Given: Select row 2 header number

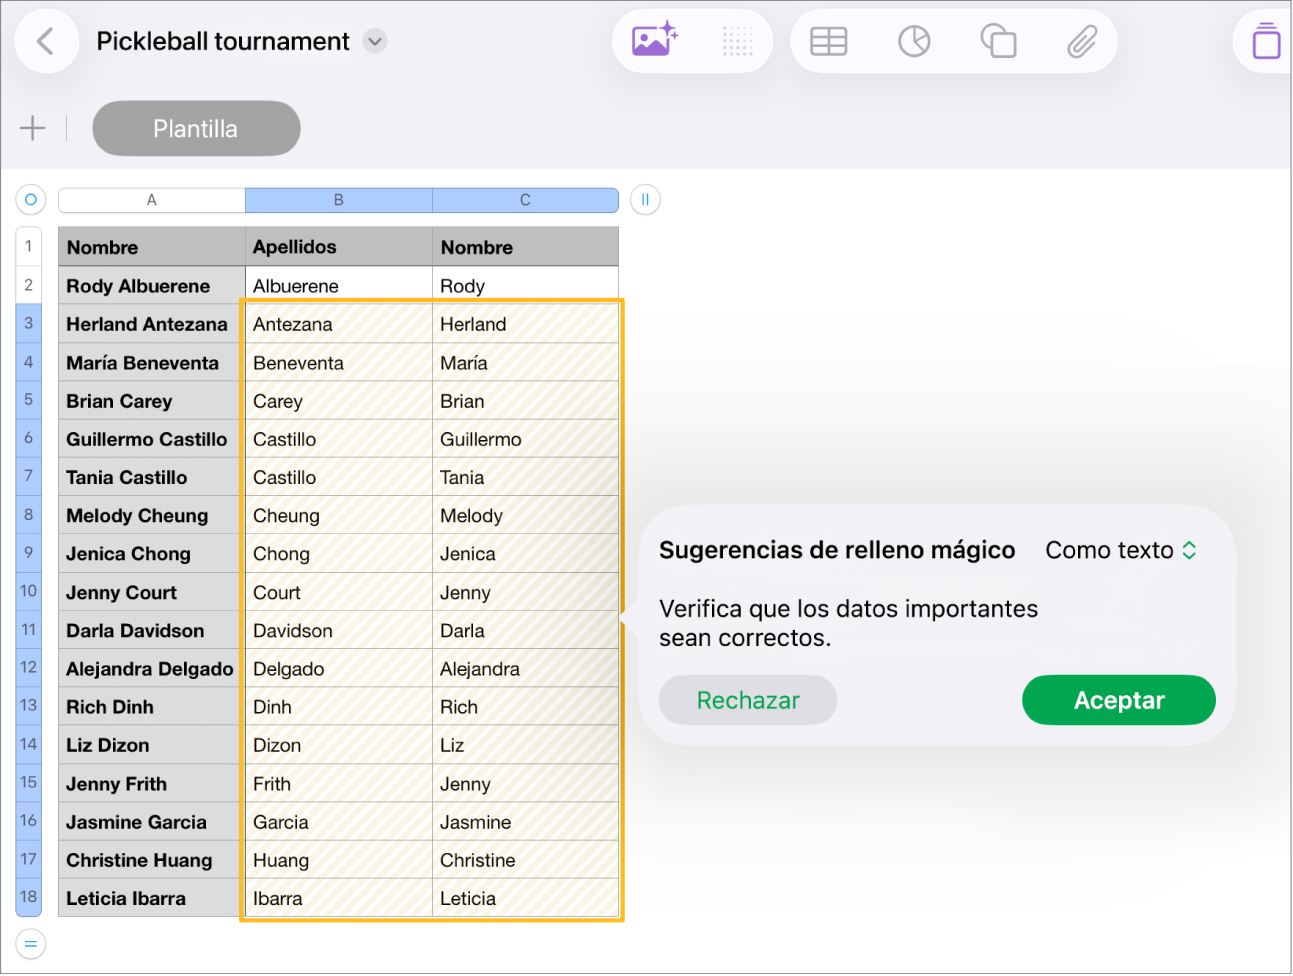Looking at the screenshot, I should pyautogui.click(x=29, y=285).
